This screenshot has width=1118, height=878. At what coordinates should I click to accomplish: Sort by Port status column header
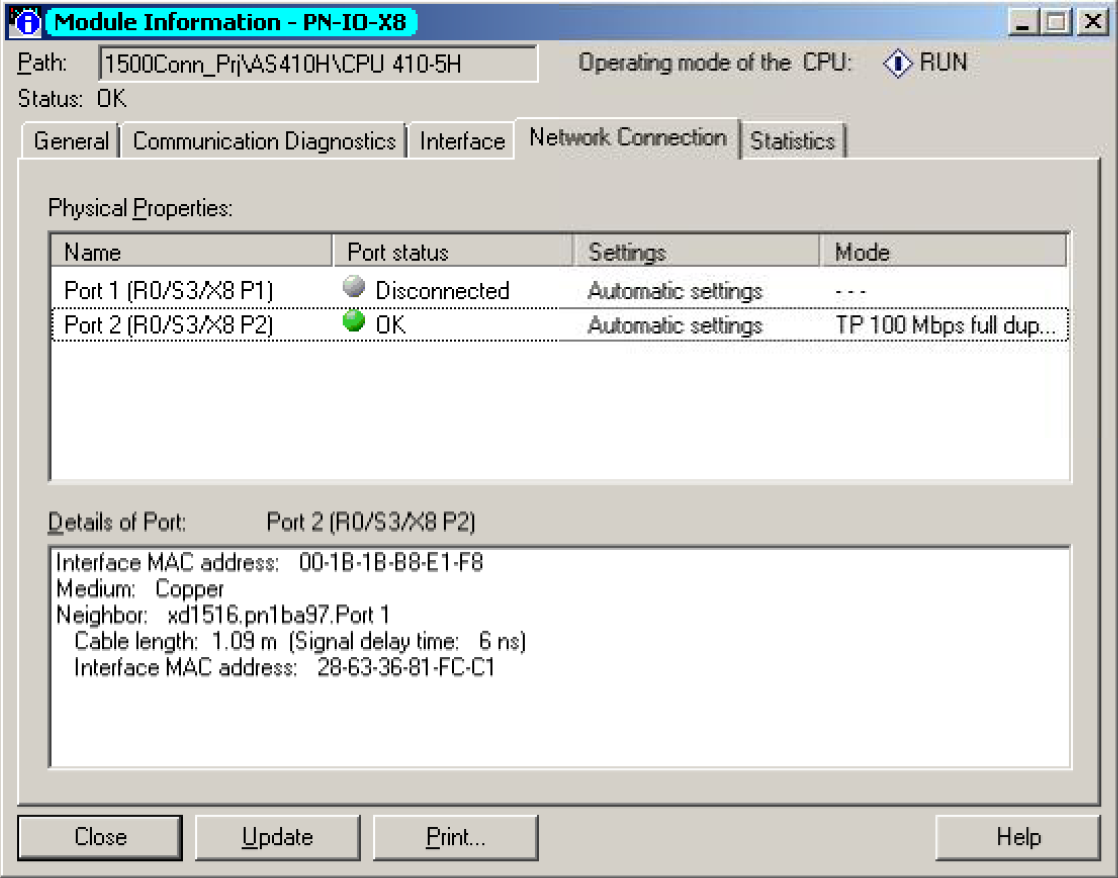click(452, 251)
